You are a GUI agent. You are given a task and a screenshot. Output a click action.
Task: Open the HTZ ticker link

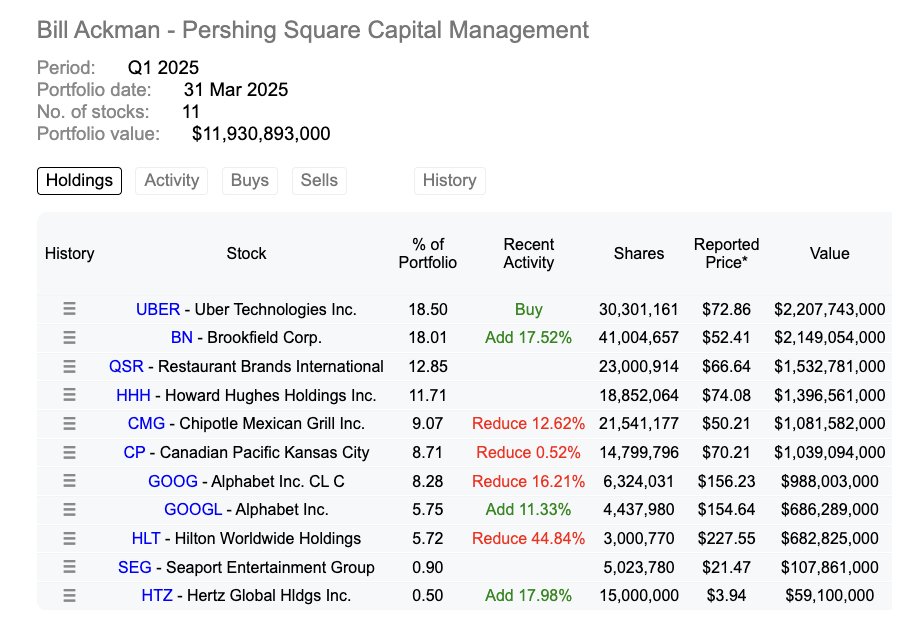click(157, 596)
